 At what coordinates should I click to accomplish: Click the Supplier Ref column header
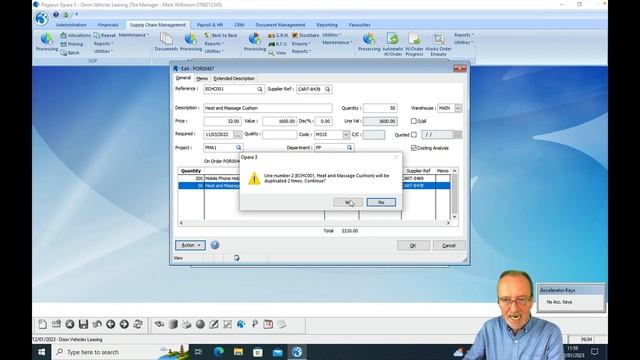click(418, 171)
